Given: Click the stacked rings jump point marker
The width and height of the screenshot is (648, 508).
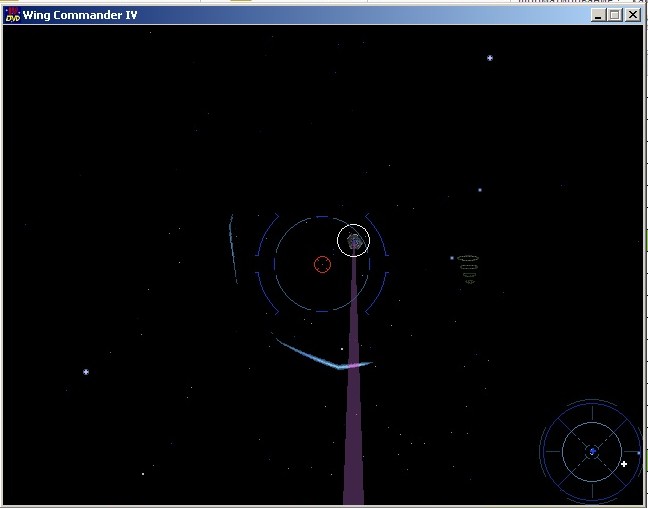Looking at the screenshot, I should point(468,270).
